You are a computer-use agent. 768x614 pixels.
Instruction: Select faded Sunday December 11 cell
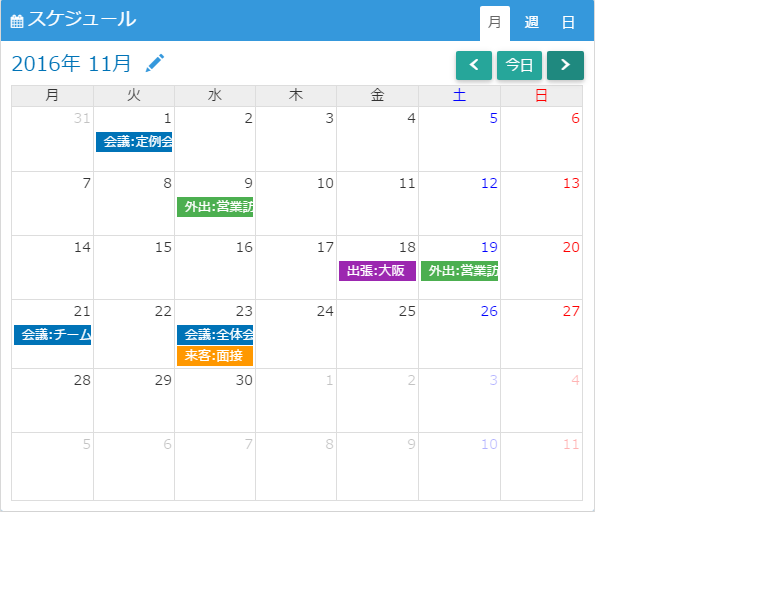[x=541, y=467]
